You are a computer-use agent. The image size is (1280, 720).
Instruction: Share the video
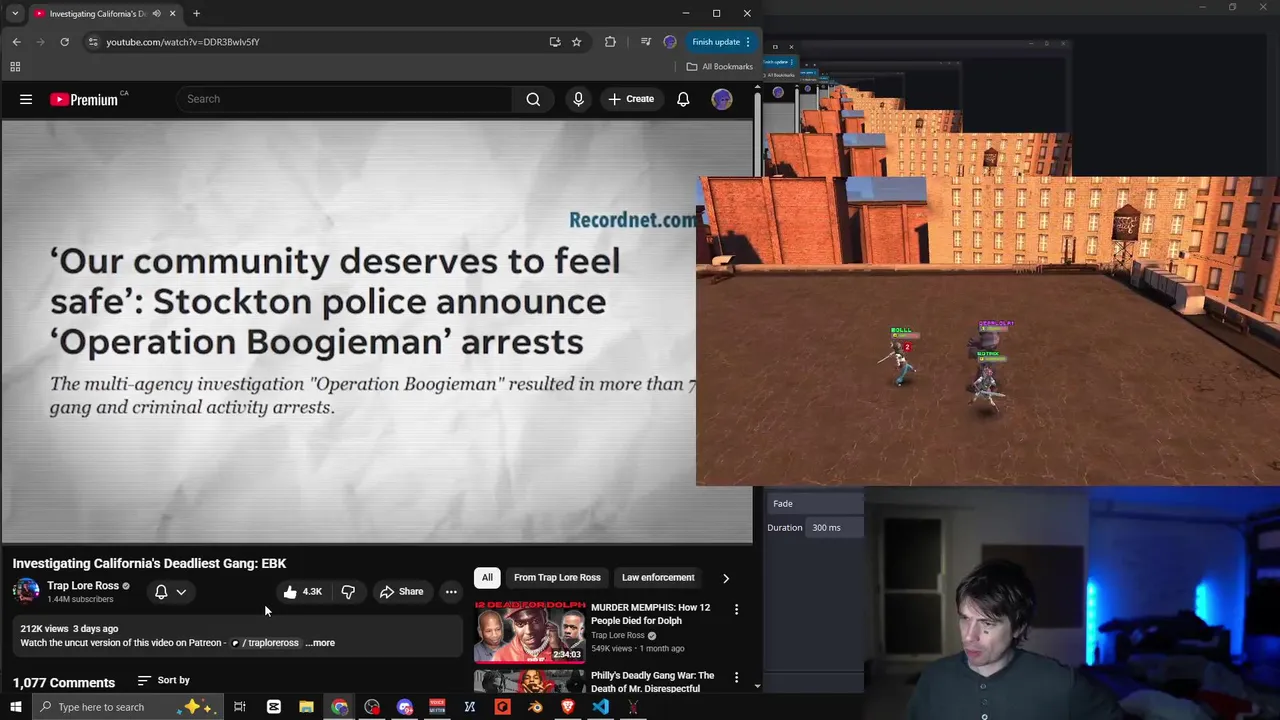click(401, 592)
